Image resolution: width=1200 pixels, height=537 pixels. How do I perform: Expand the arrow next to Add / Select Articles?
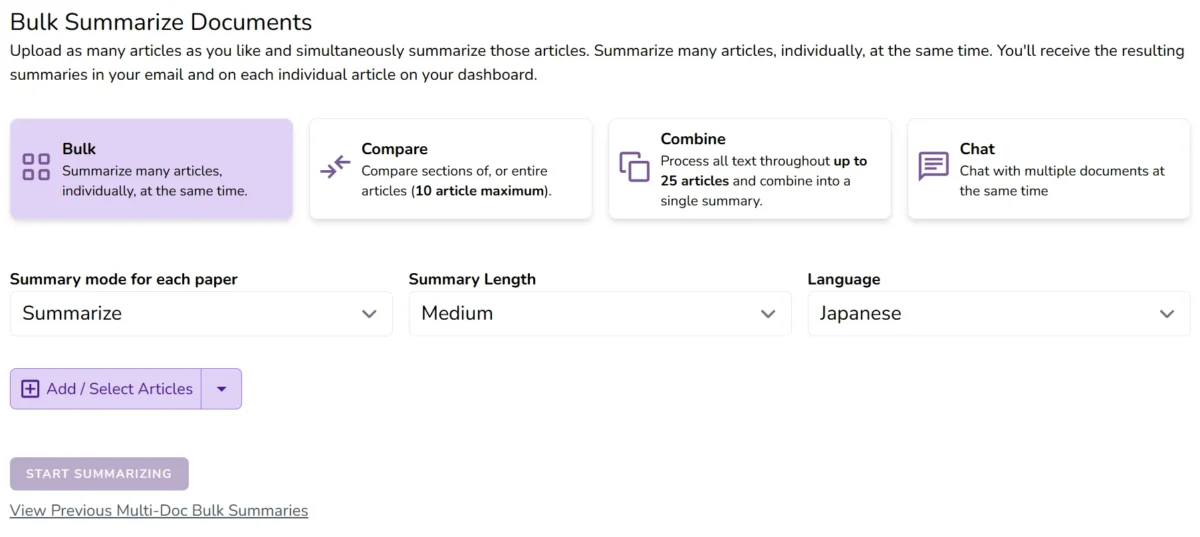coord(222,389)
